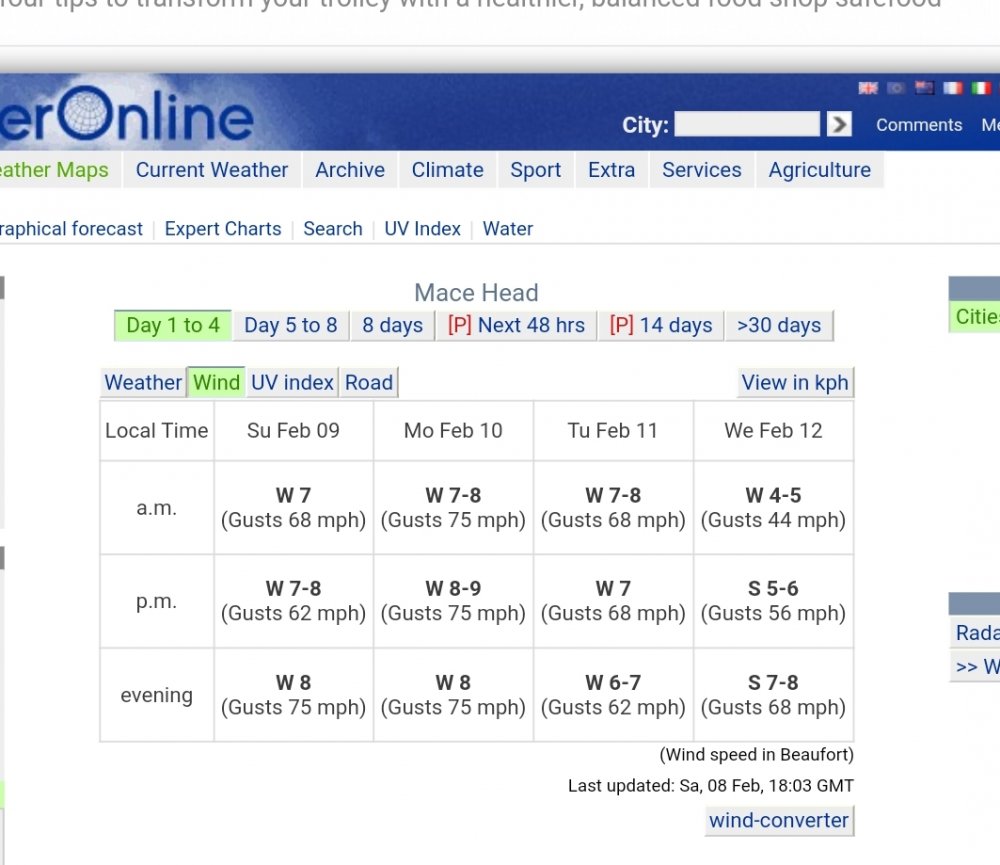Switch to the UV index table tab
1000x865 pixels.
tap(292, 382)
